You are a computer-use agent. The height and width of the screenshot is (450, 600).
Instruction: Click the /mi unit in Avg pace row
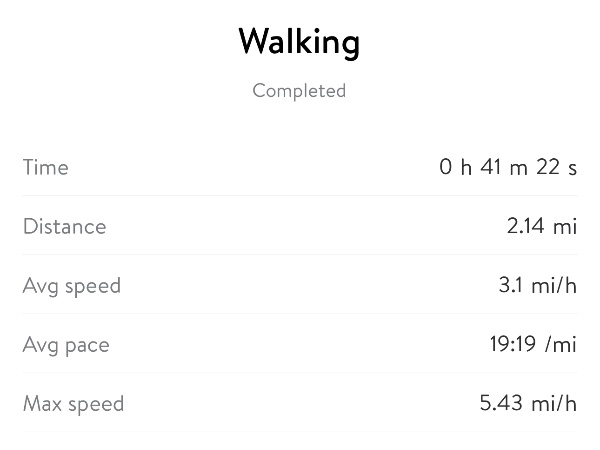pyautogui.click(x=561, y=345)
